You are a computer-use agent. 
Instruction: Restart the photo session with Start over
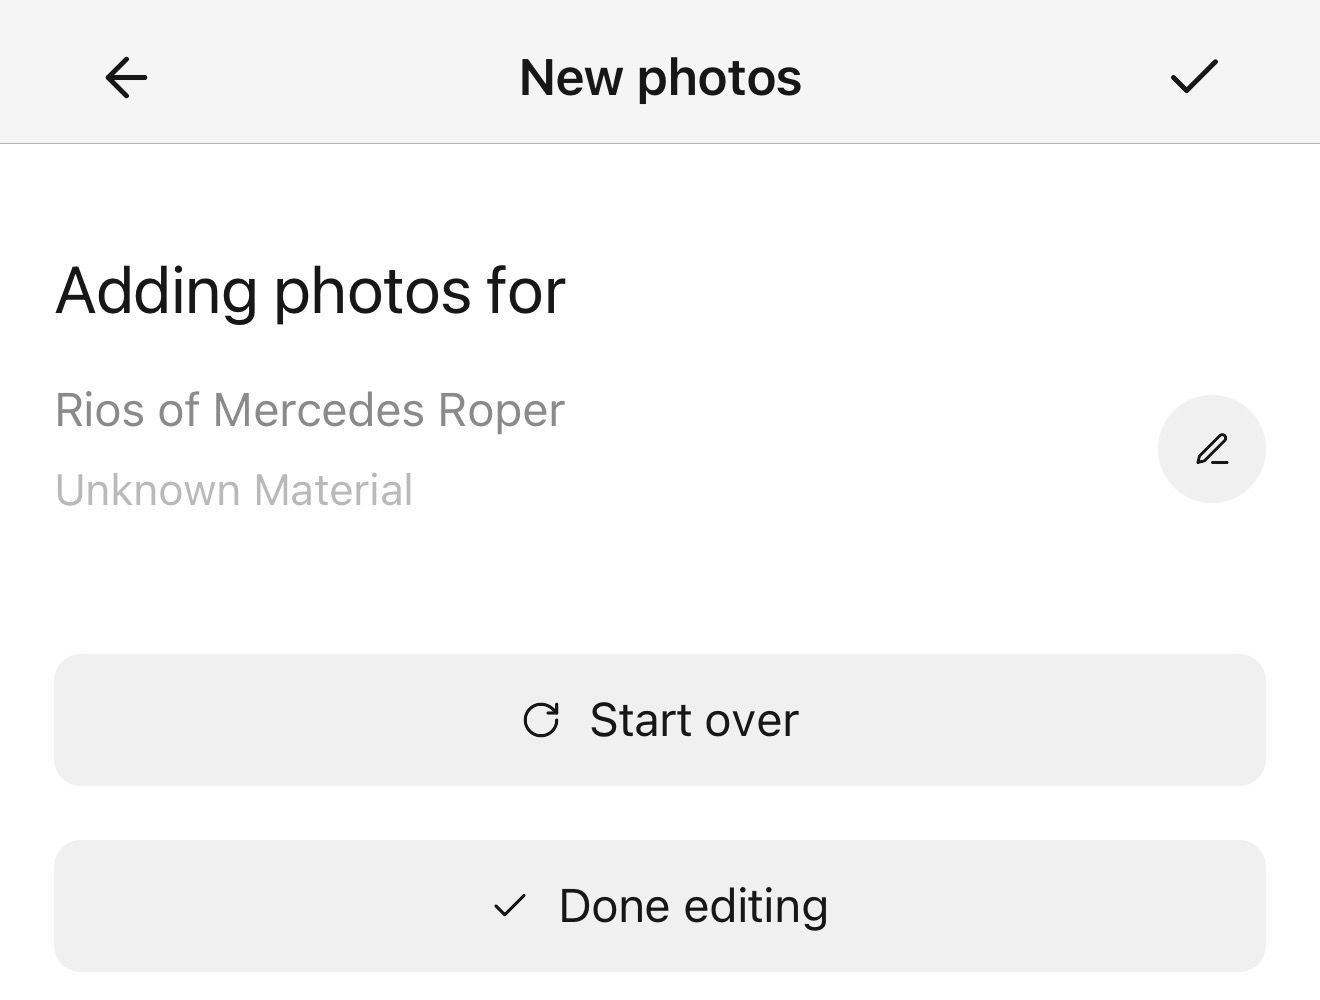[660, 720]
